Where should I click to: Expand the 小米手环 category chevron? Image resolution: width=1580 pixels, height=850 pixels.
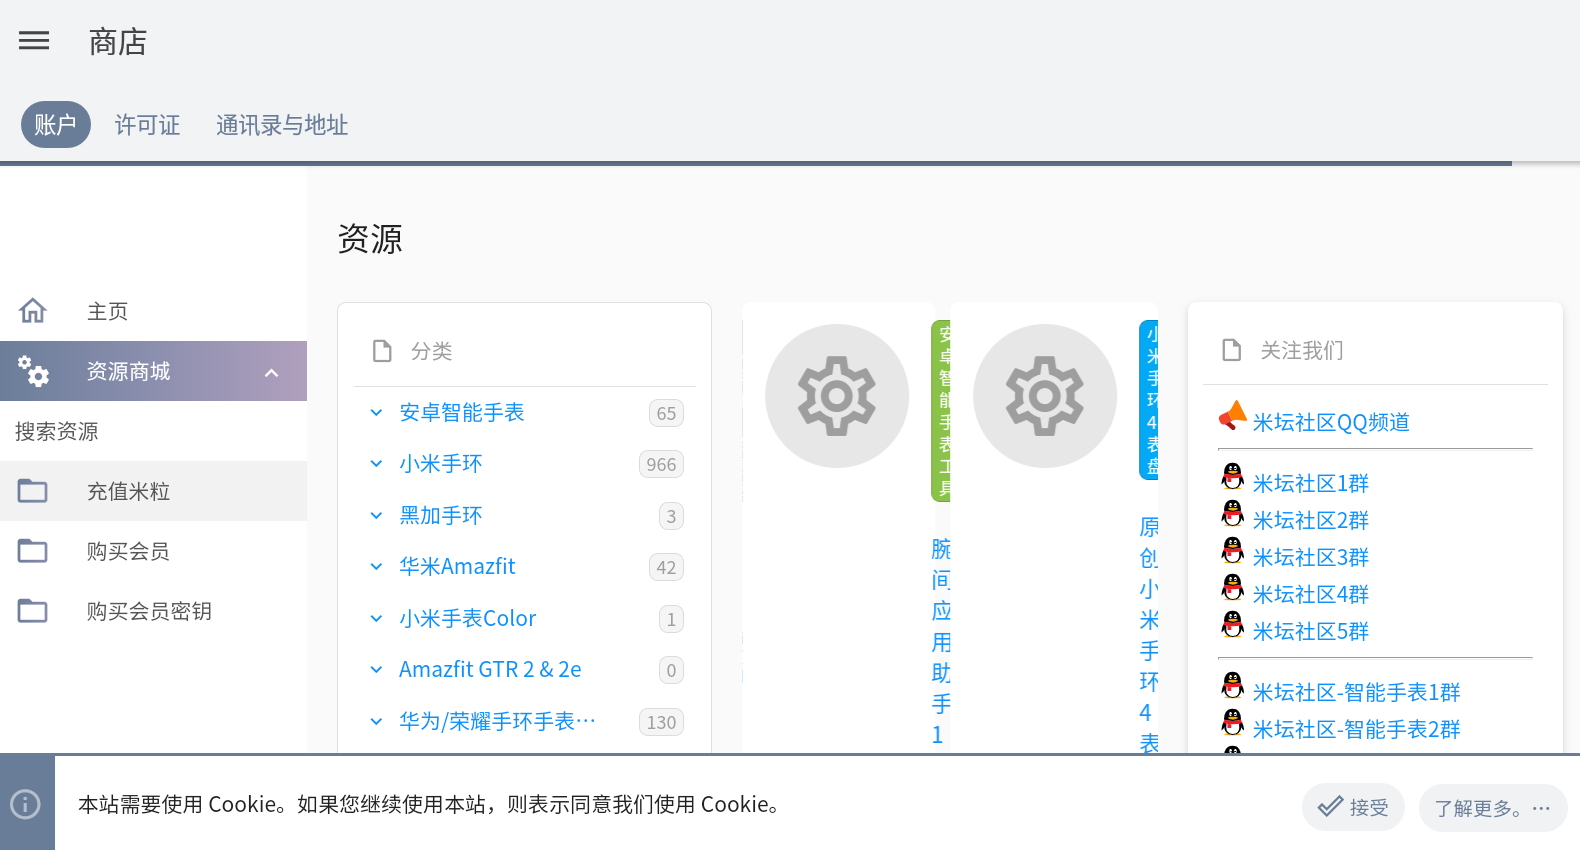(x=376, y=464)
